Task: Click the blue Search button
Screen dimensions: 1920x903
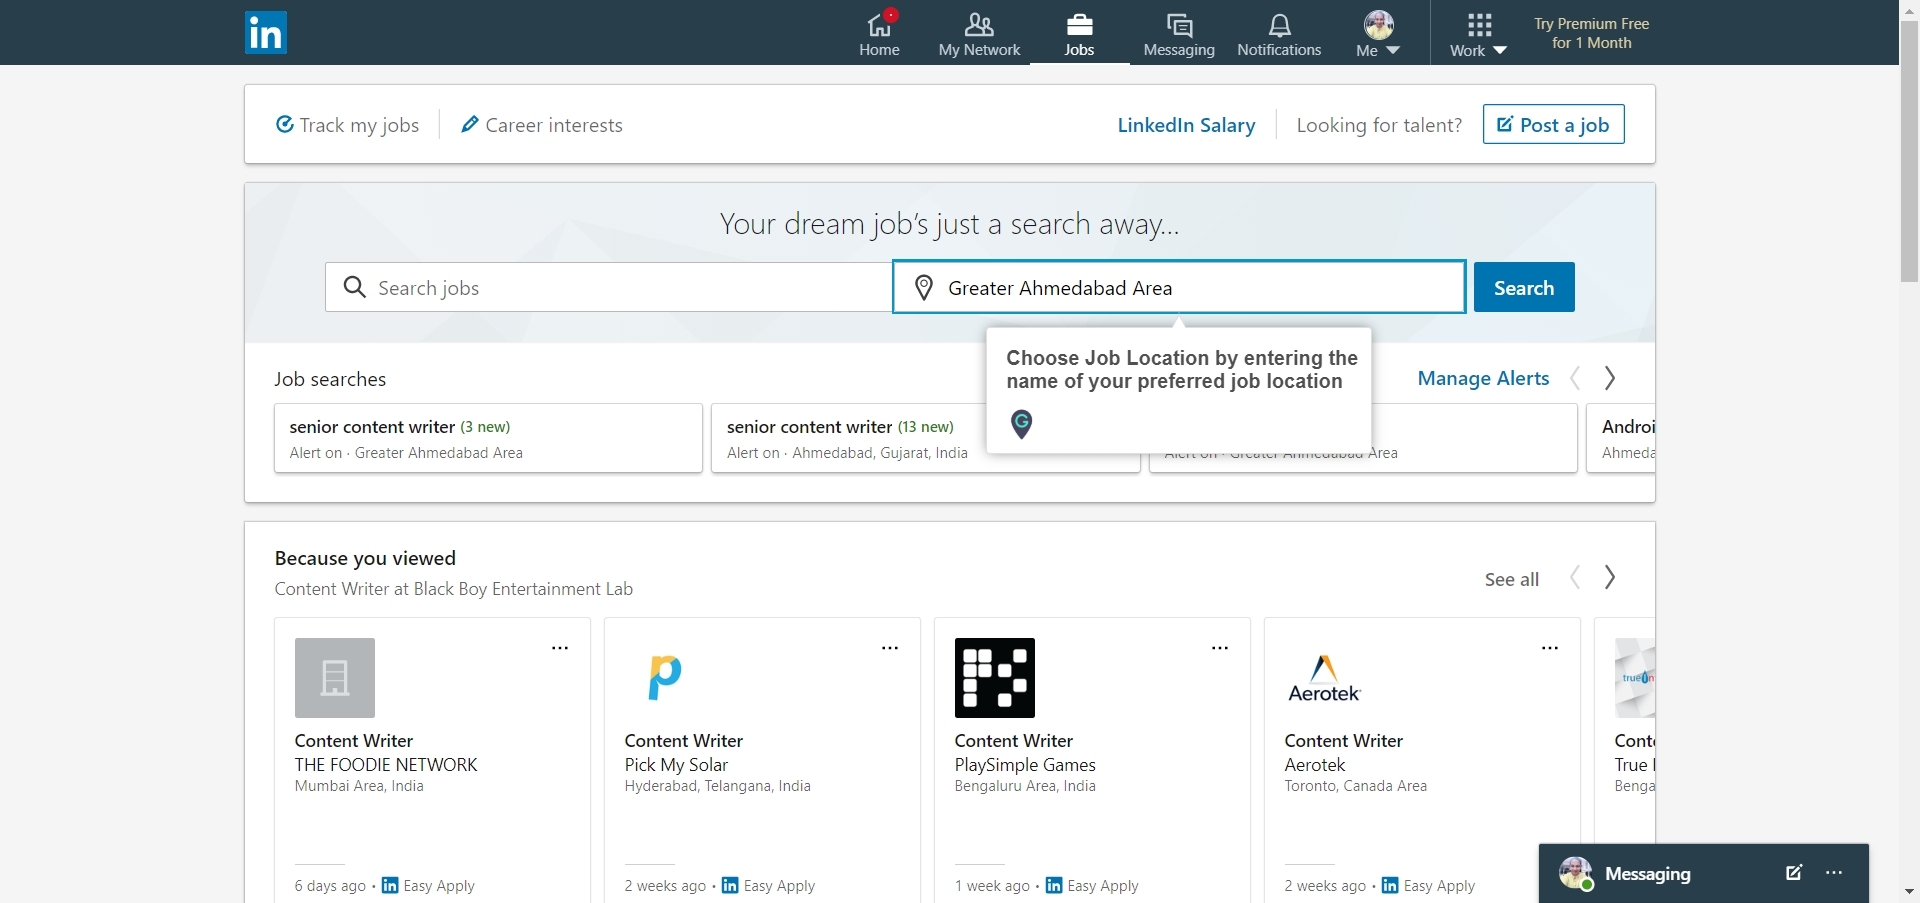Action: 1524,287
